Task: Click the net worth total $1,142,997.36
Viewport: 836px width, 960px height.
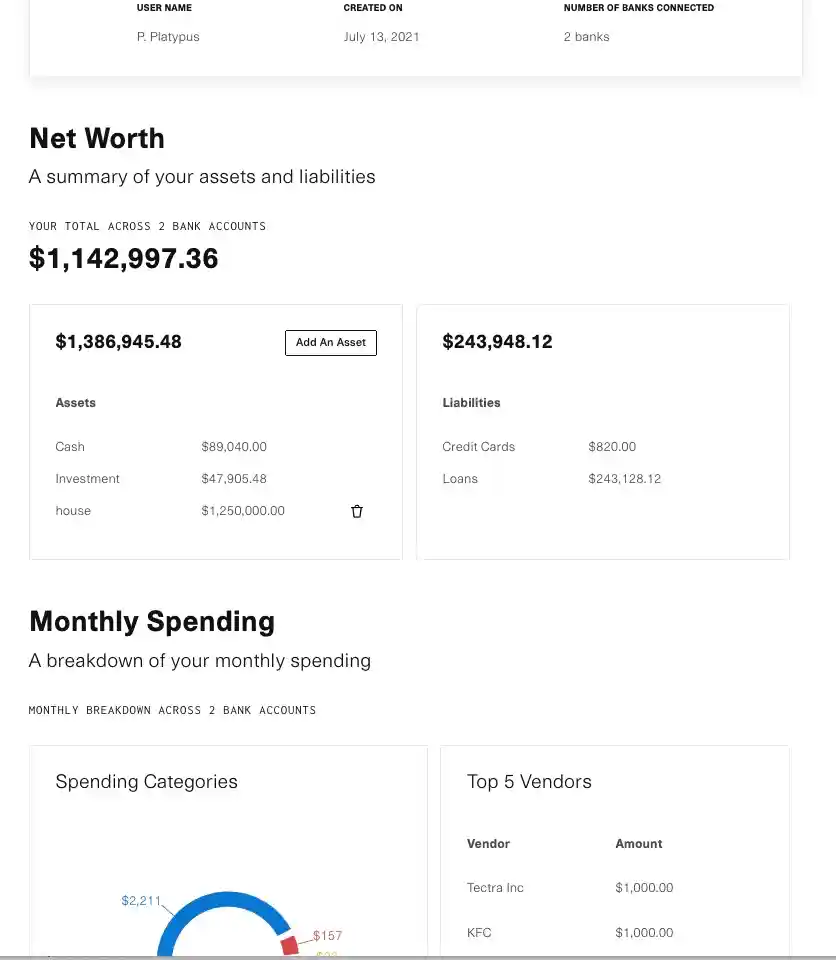Action: (x=124, y=259)
